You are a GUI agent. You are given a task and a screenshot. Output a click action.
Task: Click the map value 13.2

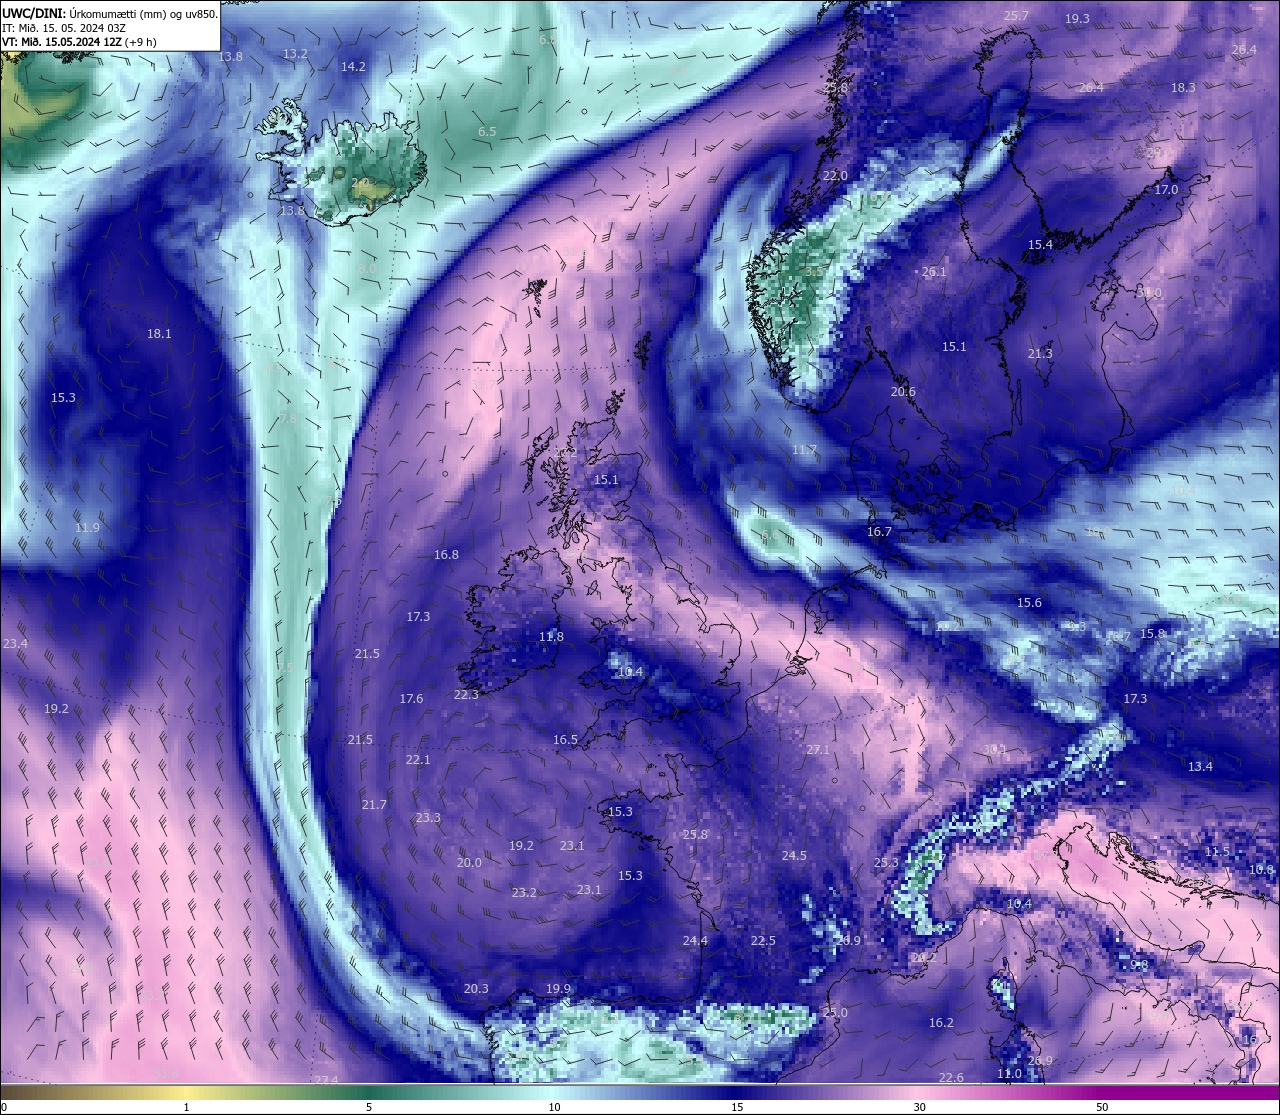[x=295, y=54]
